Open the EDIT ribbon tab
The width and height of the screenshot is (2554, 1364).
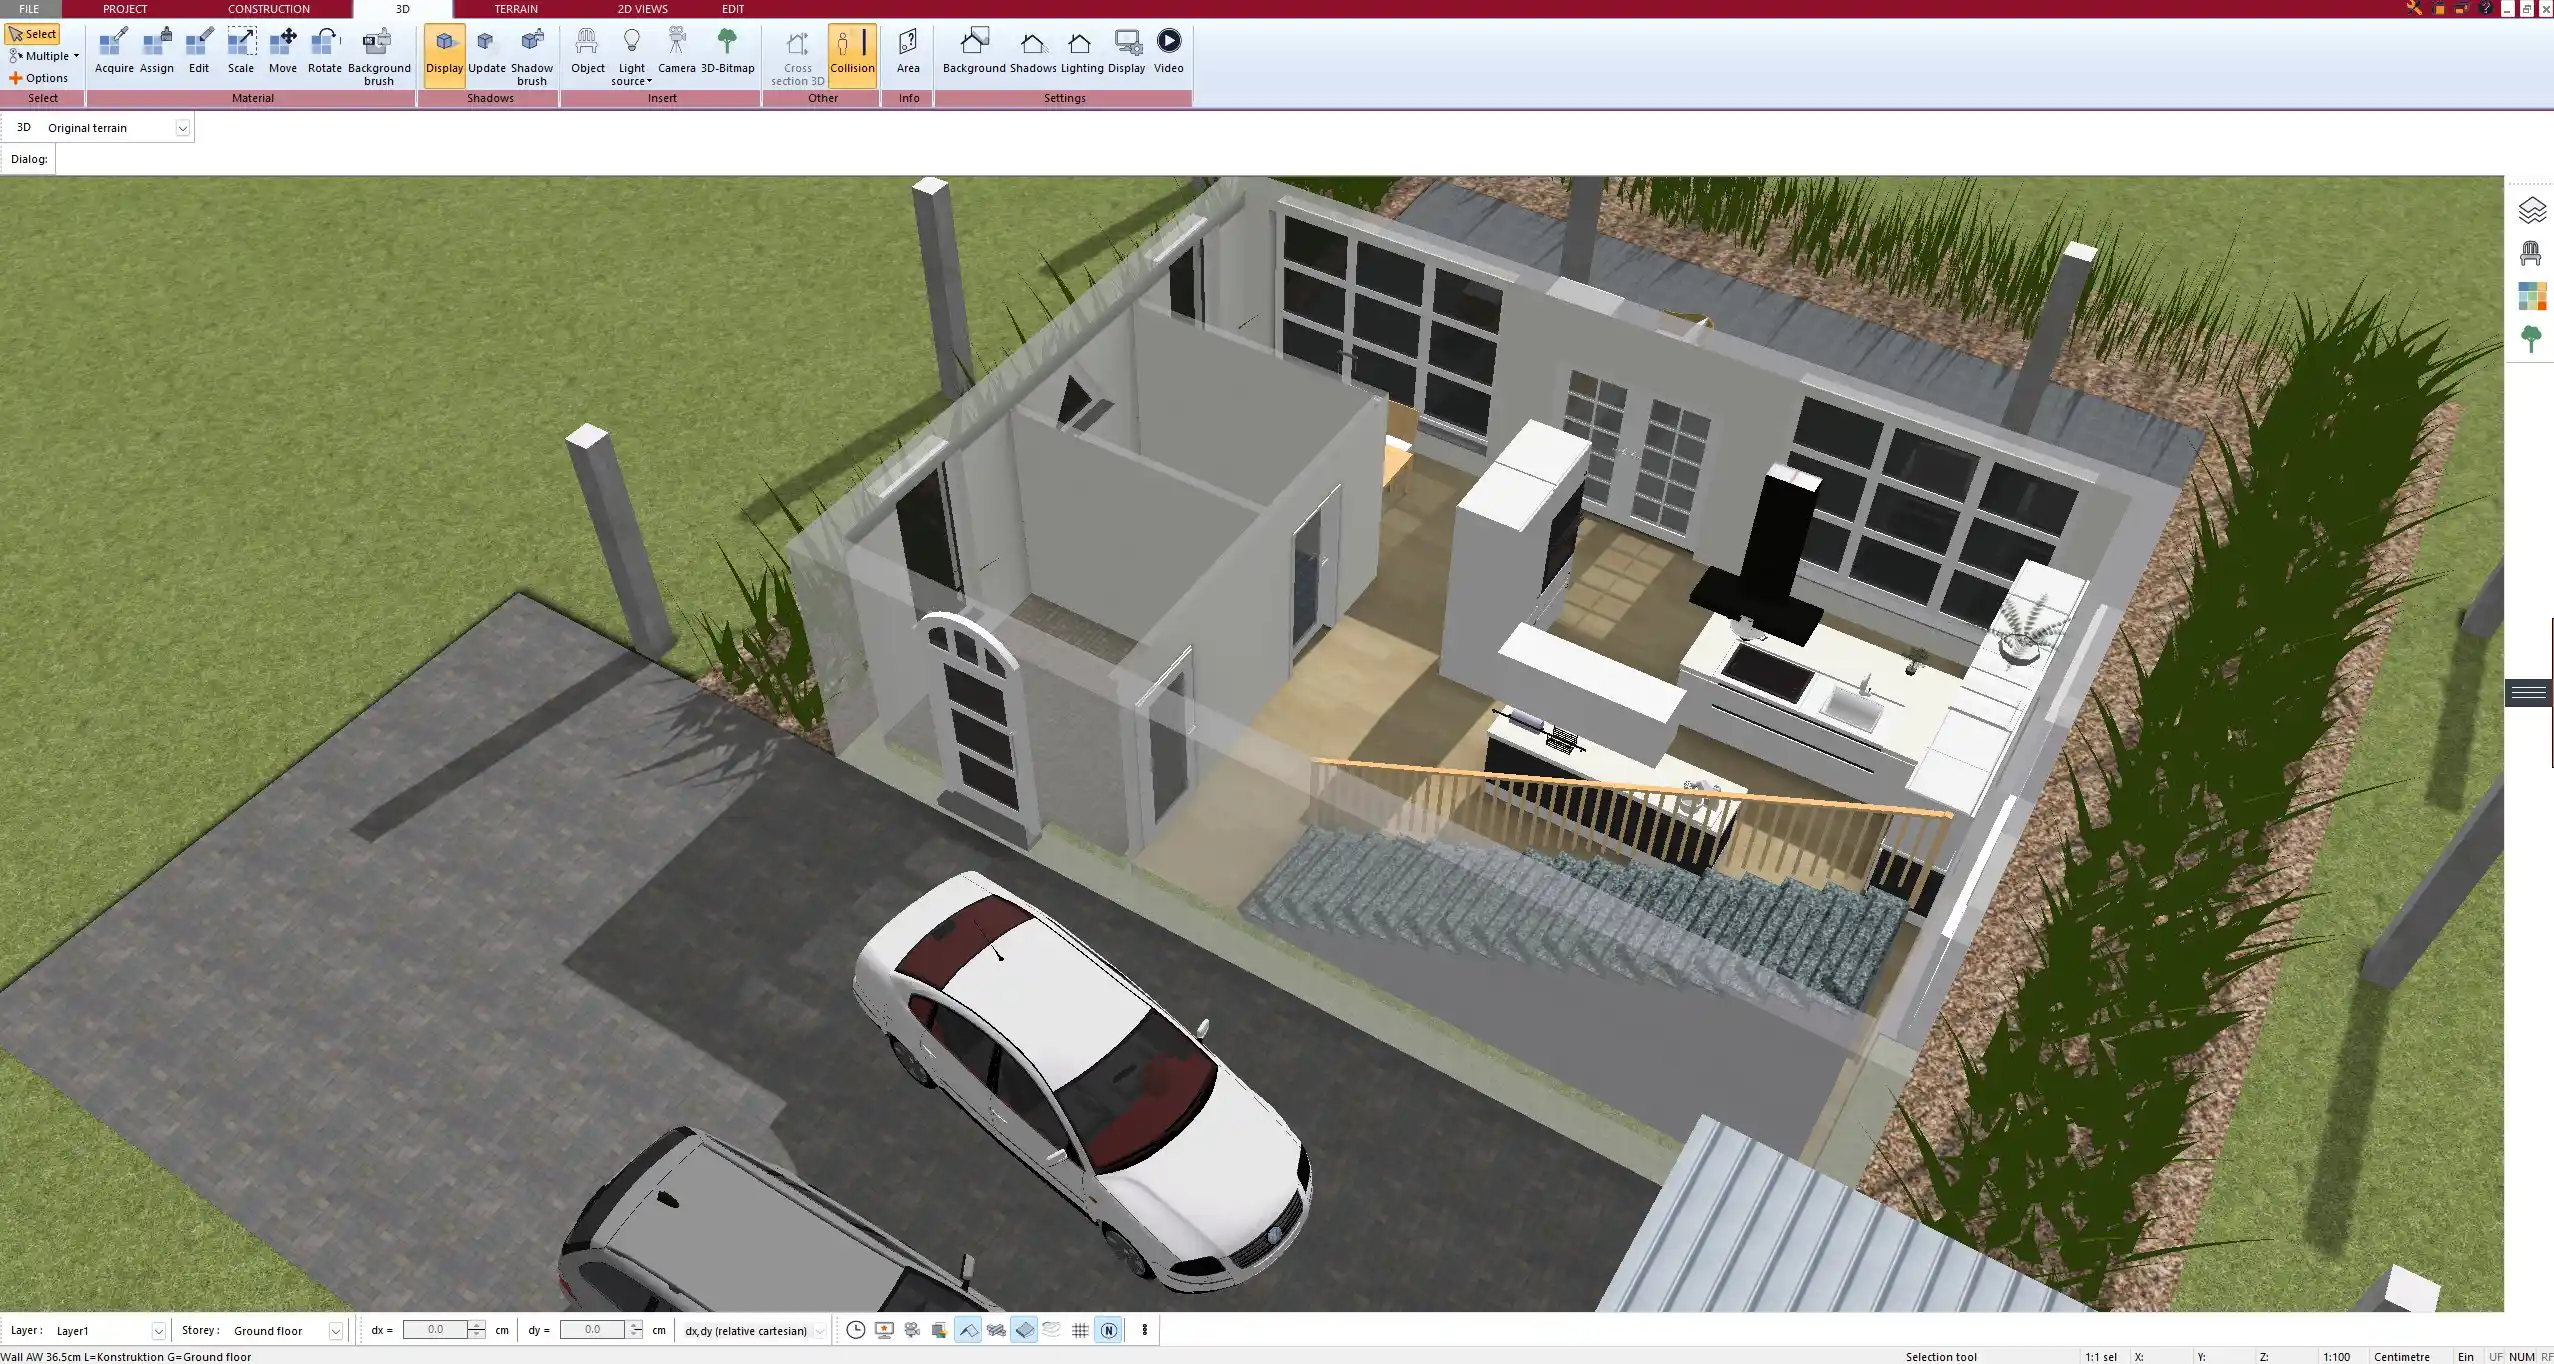pyautogui.click(x=733, y=9)
